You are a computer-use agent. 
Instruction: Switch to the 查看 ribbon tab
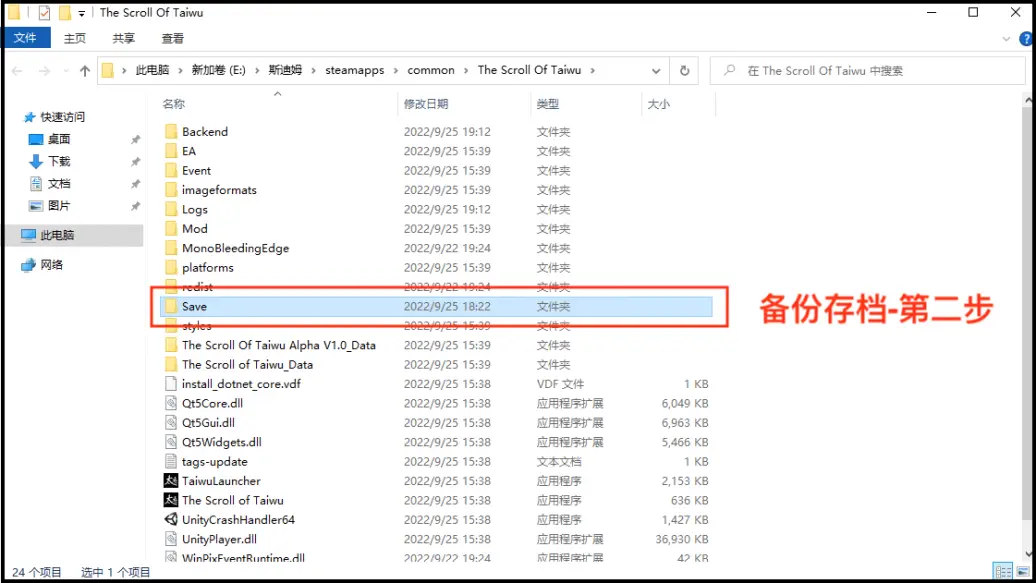click(x=172, y=38)
